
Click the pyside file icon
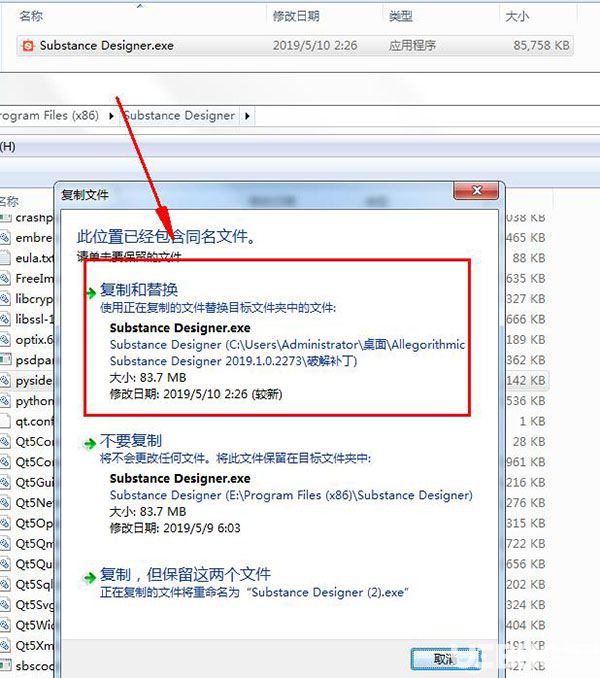5,381
